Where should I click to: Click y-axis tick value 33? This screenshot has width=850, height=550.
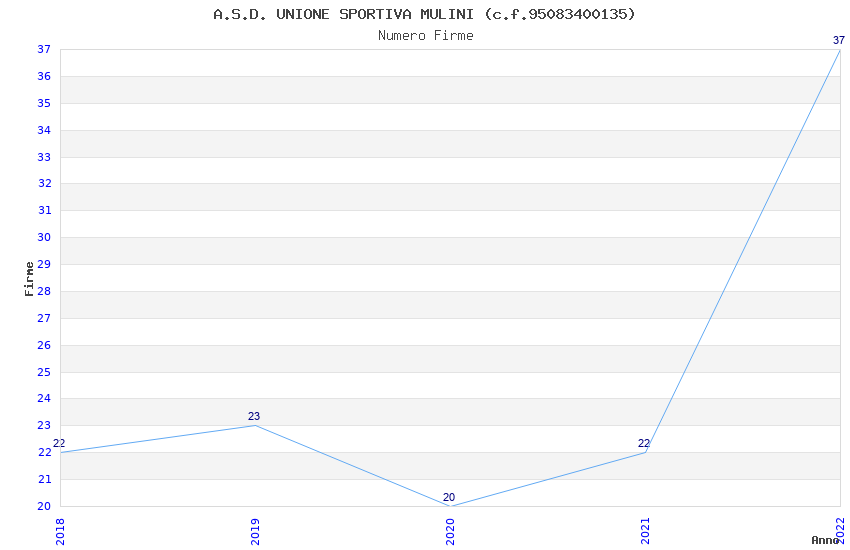(44, 157)
